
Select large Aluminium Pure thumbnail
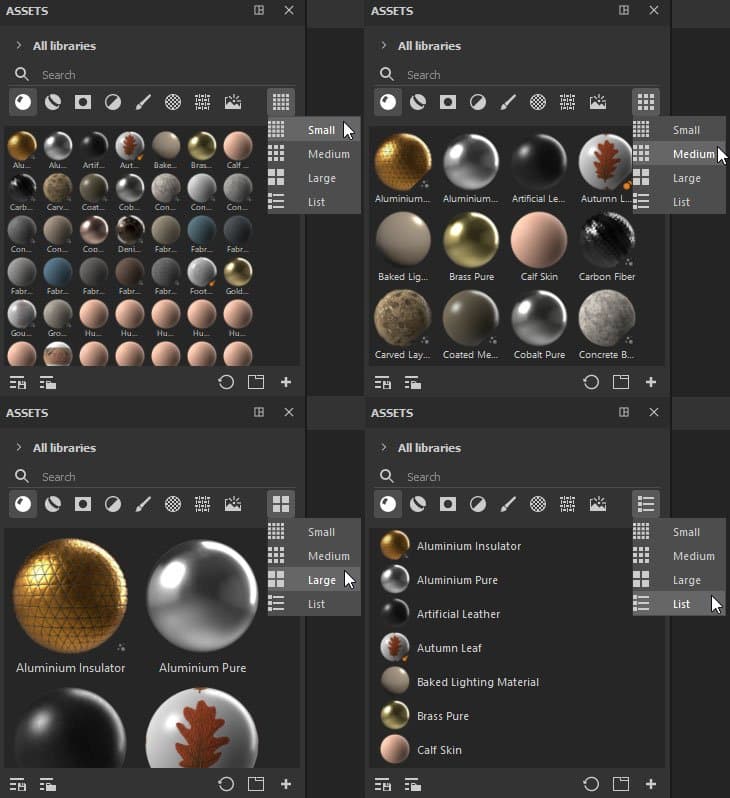tap(202, 596)
